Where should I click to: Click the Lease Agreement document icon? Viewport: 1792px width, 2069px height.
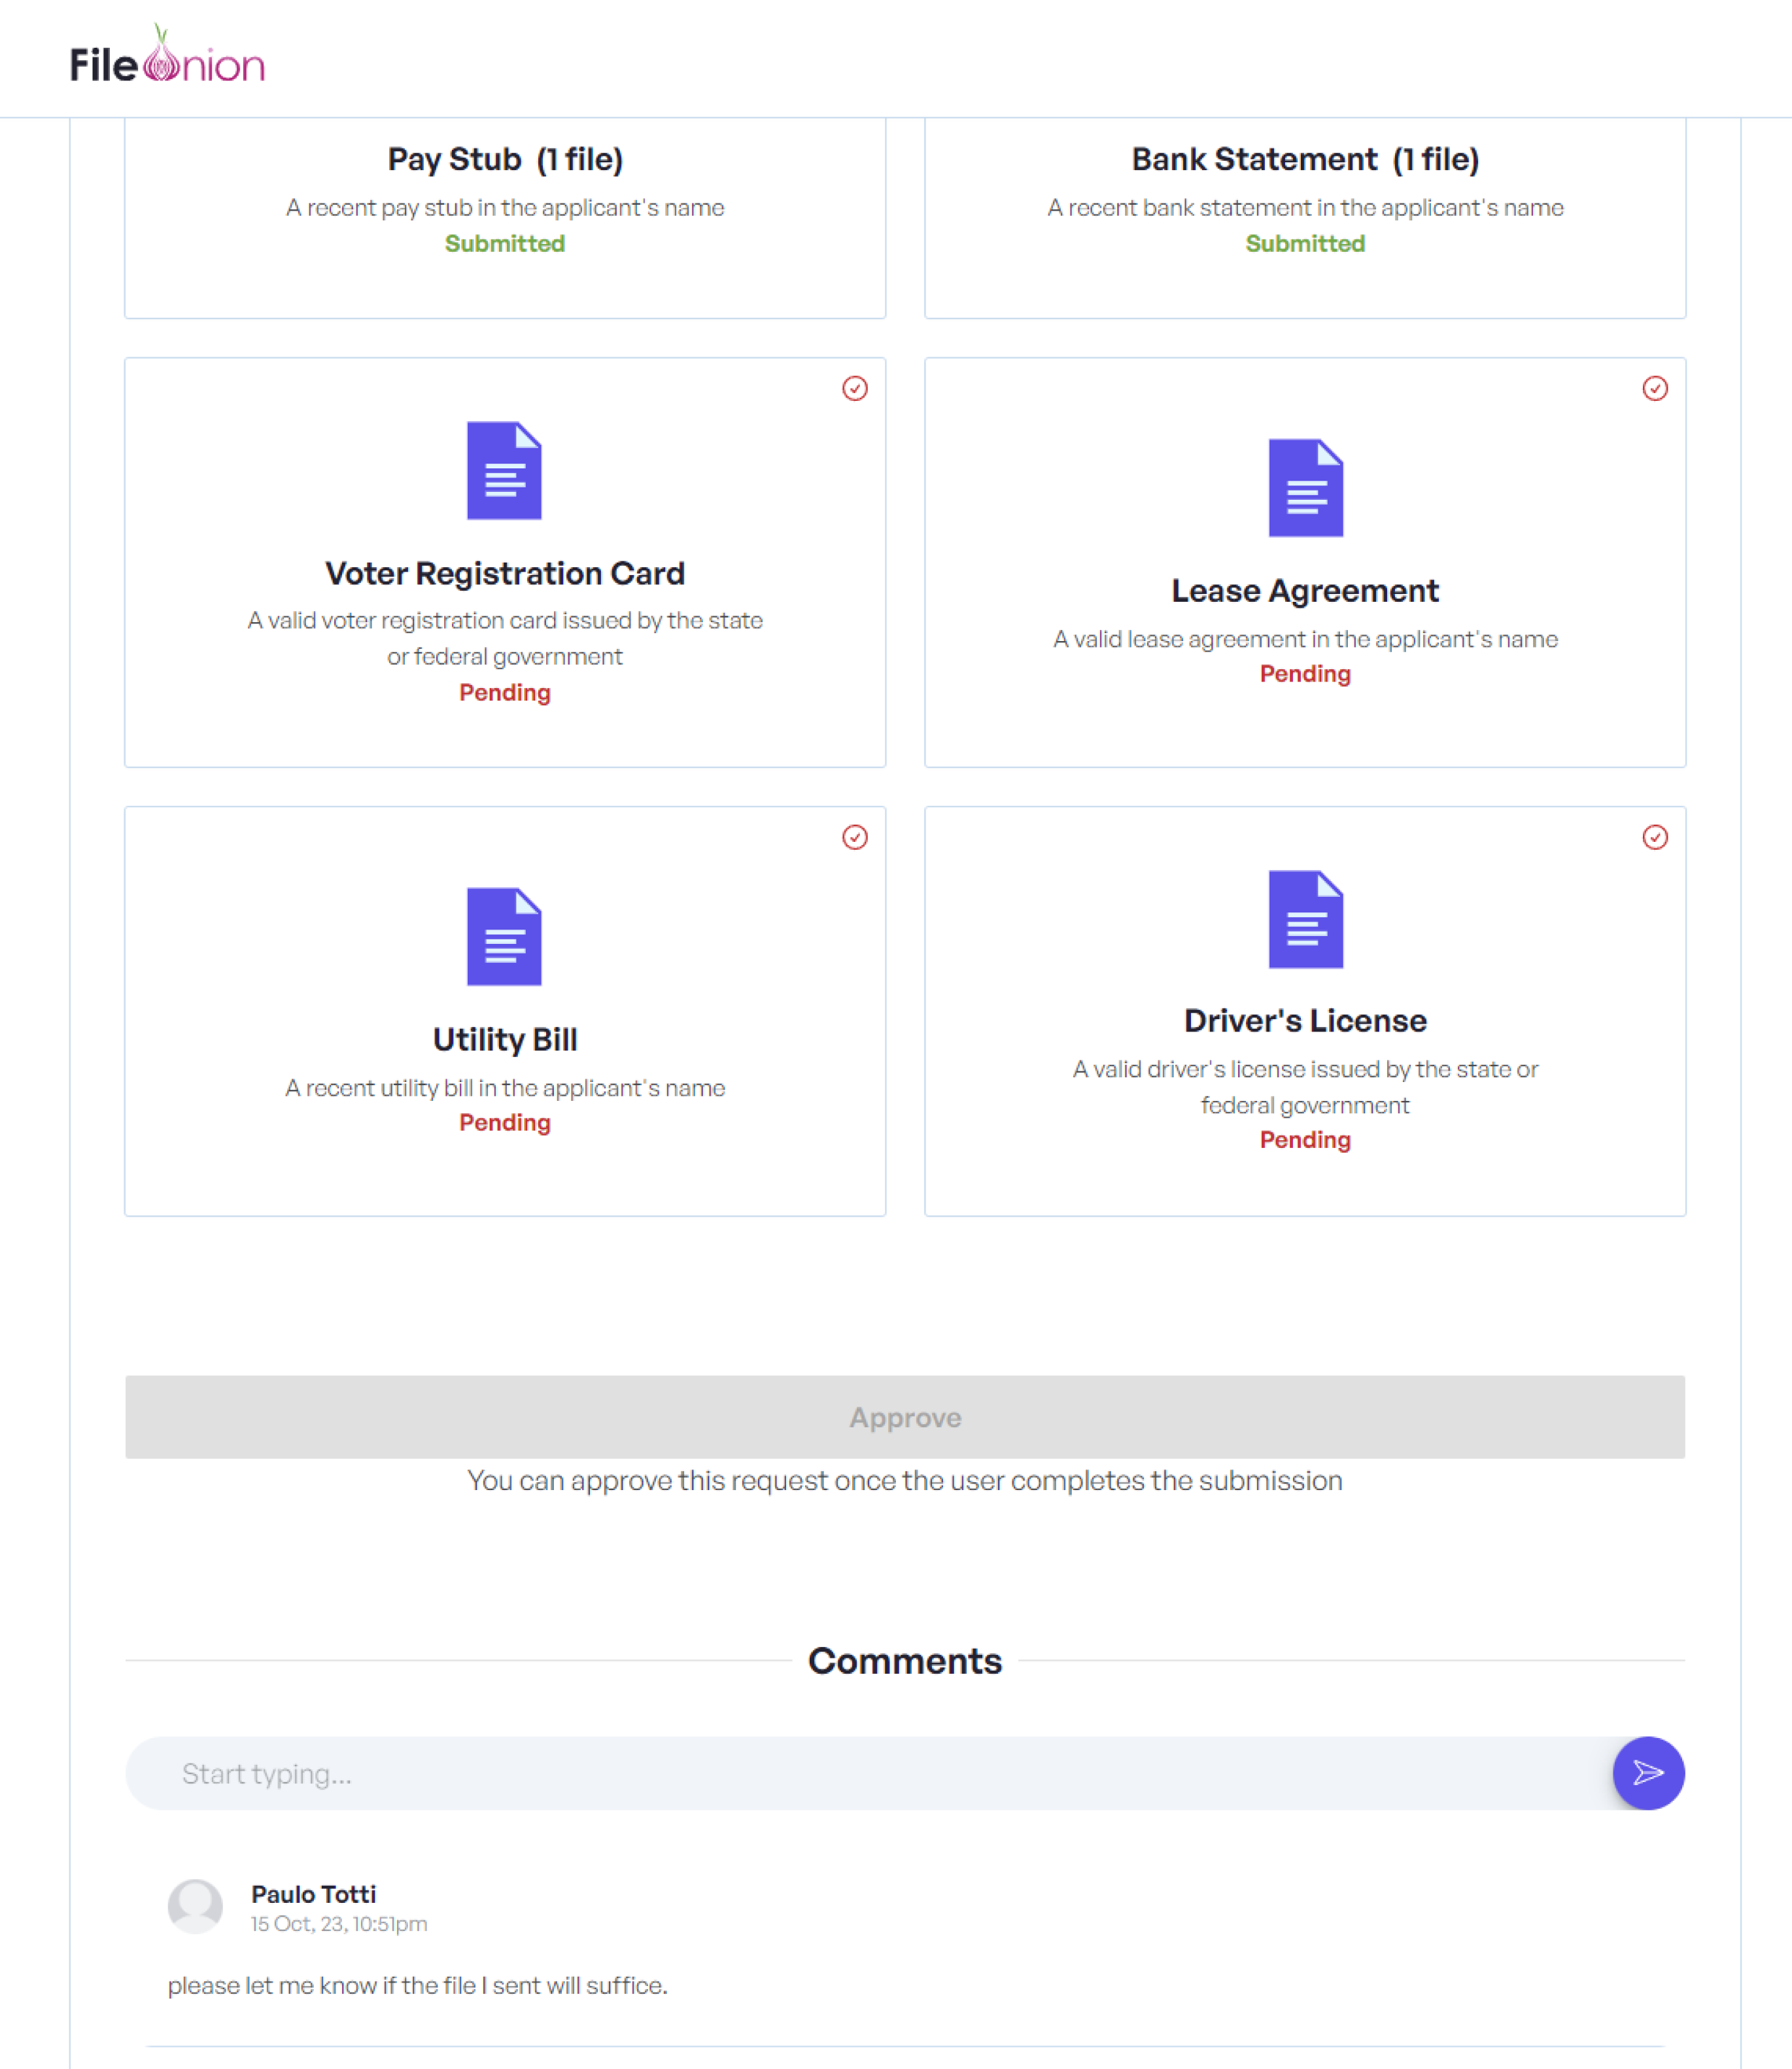point(1305,488)
